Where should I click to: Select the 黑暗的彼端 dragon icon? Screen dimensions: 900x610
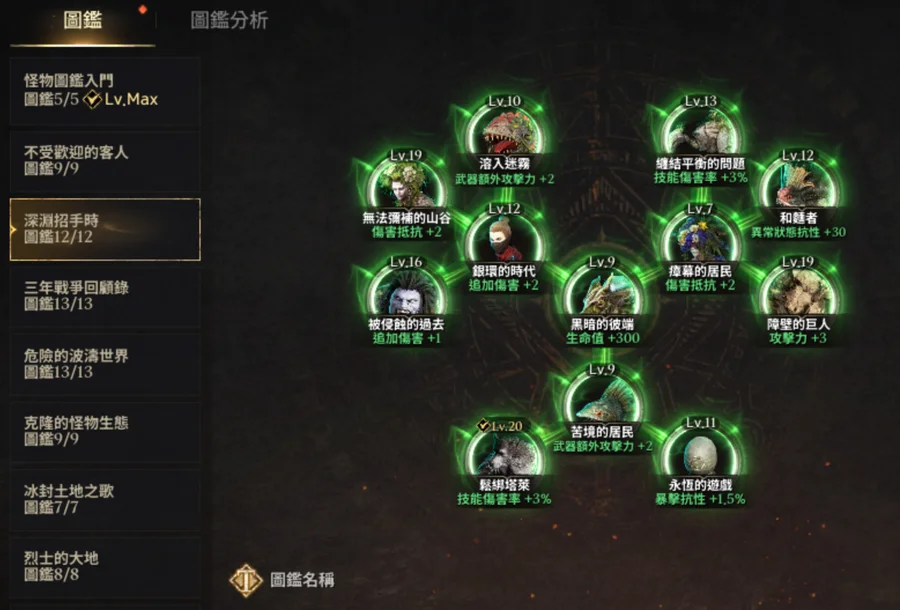[x=602, y=293]
